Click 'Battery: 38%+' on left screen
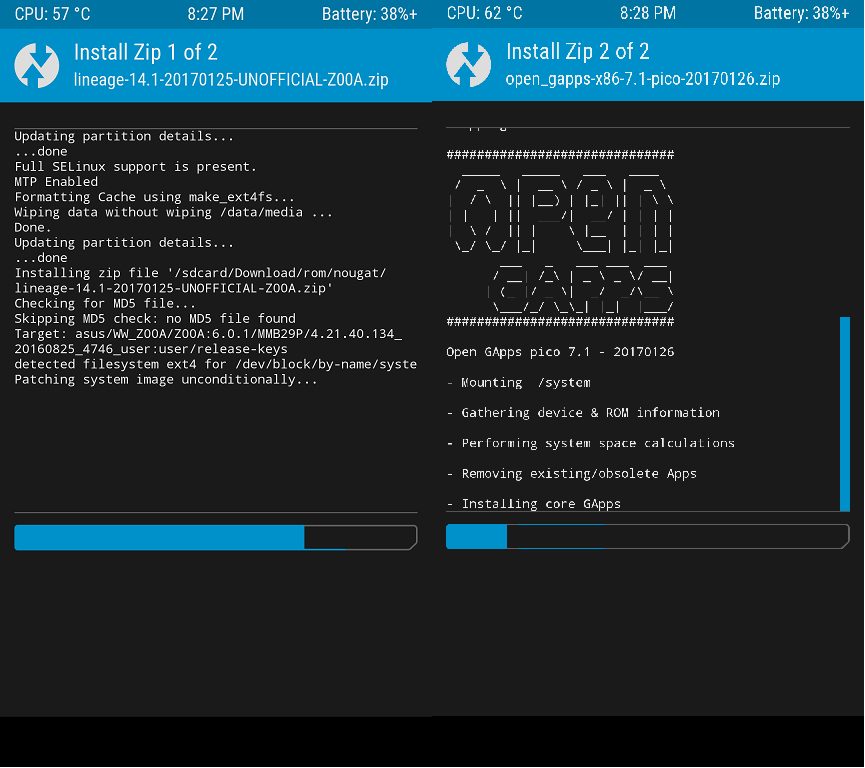This screenshot has width=865, height=768. pyautogui.click(x=370, y=14)
